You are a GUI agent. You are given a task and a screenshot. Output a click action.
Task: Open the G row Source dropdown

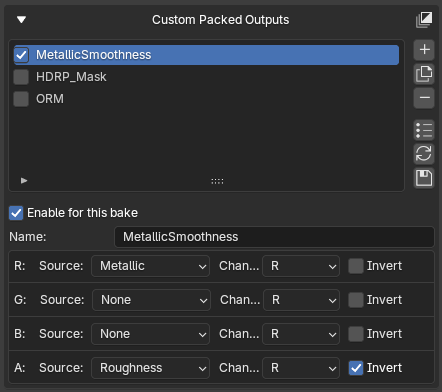pyautogui.click(x=151, y=300)
